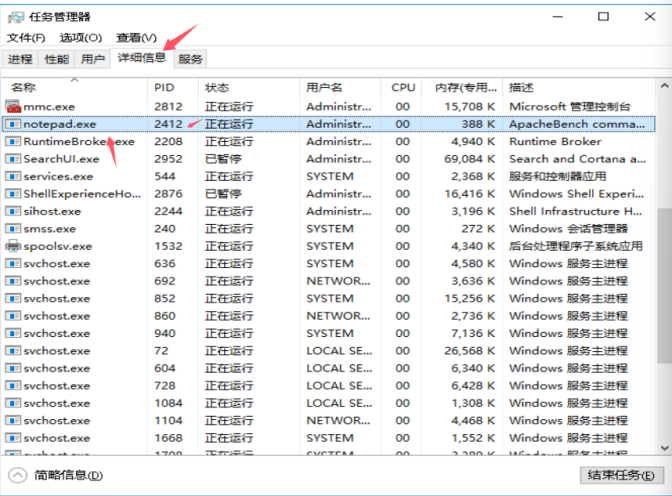This screenshot has height=496, width=672.
Task: Open the 文件(F) menu
Action: click(x=26, y=38)
